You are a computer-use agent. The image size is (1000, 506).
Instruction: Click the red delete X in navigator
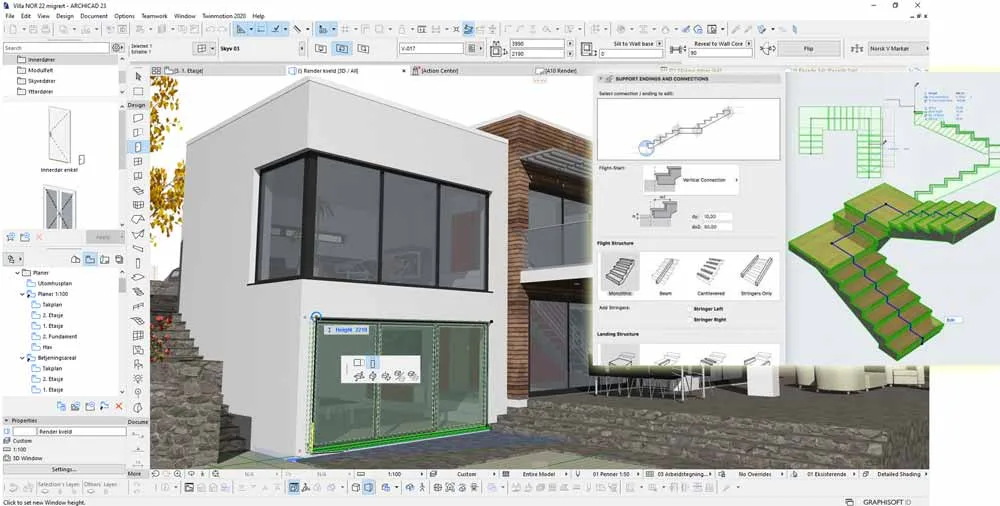click(119, 406)
